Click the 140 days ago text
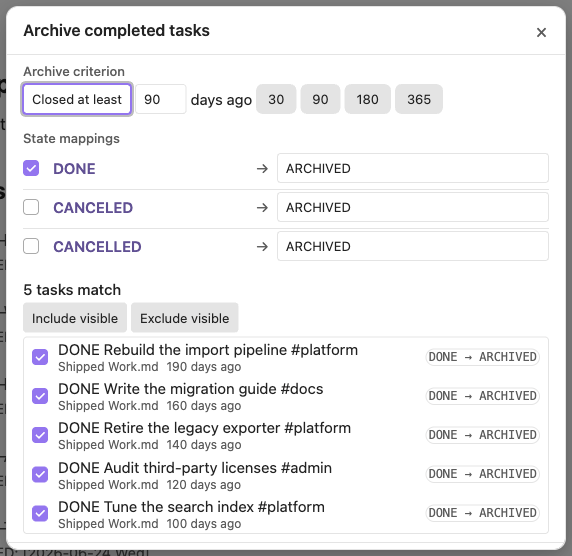This screenshot has width=572, height=556. [204, 445]
